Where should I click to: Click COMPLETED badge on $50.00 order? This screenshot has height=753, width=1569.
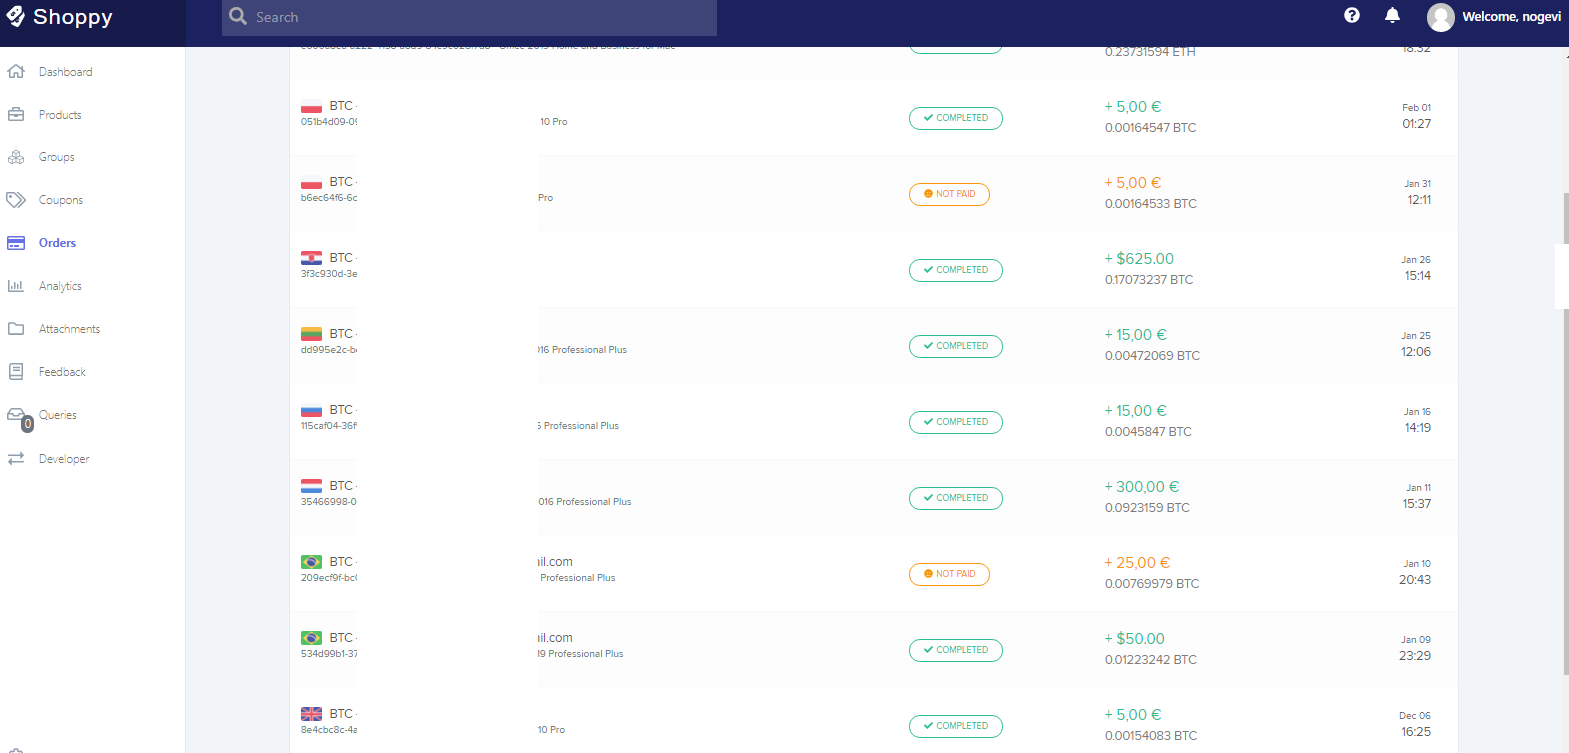pos(956,650)
